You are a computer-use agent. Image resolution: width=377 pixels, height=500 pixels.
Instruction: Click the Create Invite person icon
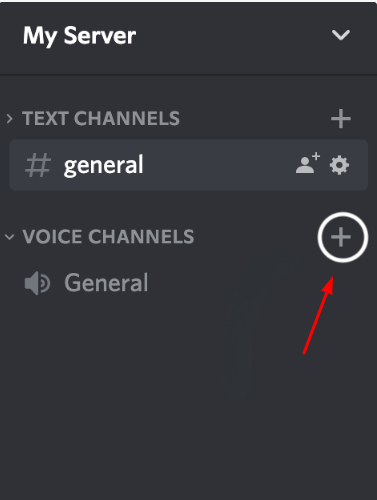pos(308,163)
